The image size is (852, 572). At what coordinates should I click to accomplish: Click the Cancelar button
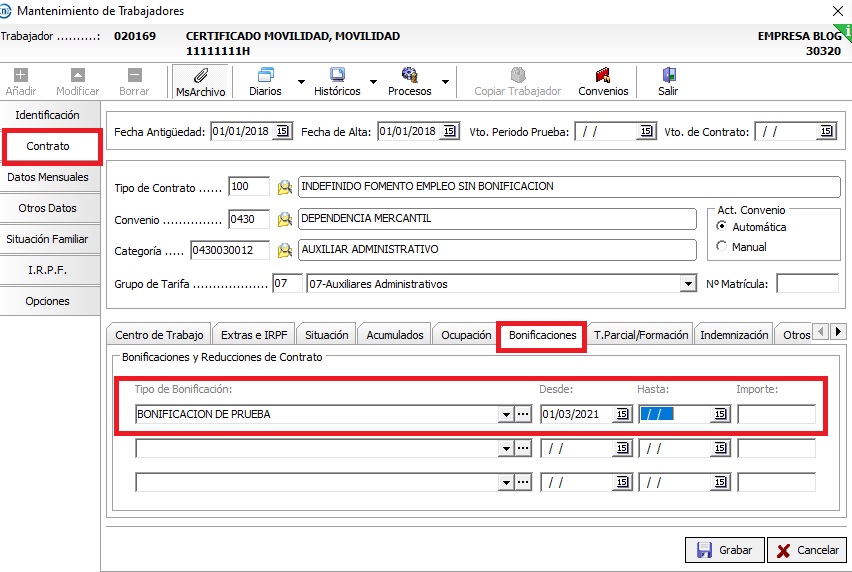coord(807,550)
